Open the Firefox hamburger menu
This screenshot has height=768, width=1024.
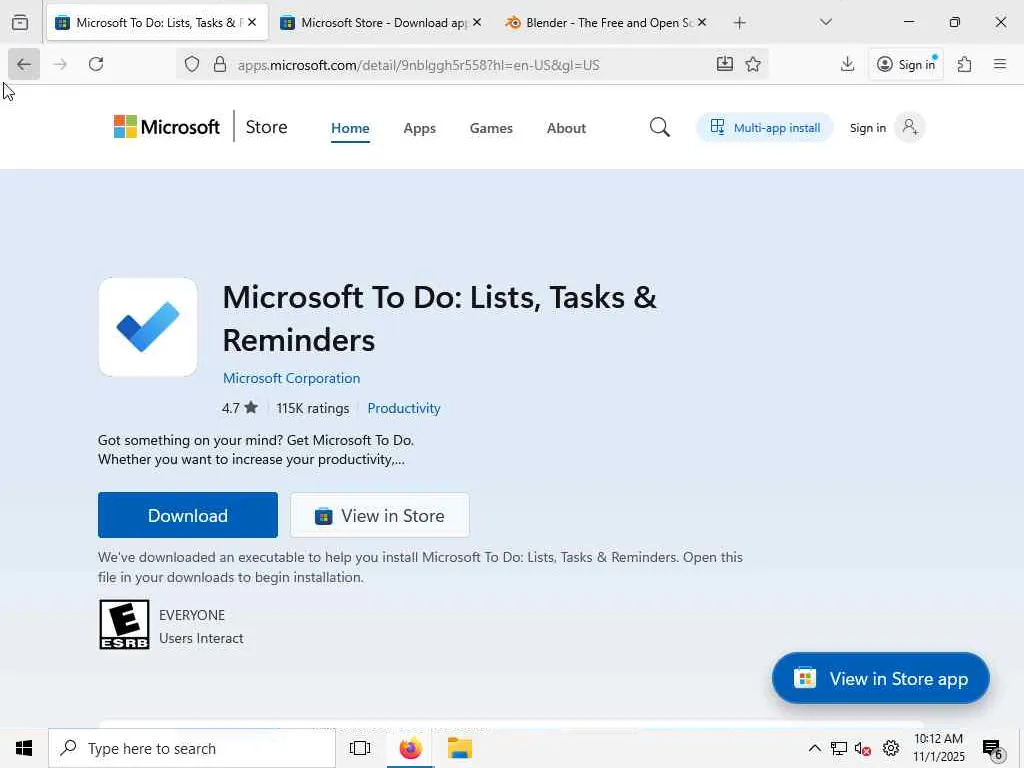coord(1000,64)
